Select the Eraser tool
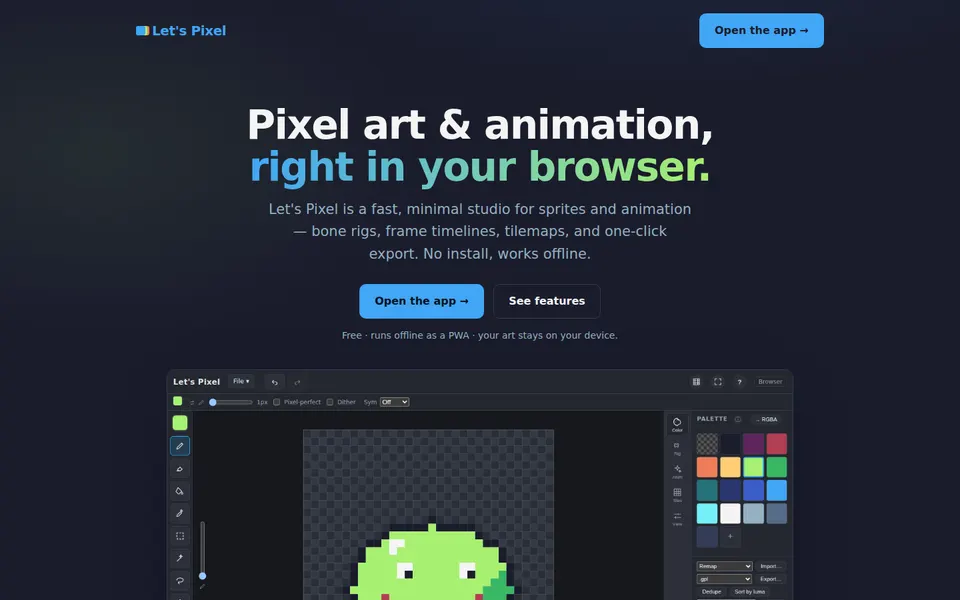960x600 pixels. [179, 468]
